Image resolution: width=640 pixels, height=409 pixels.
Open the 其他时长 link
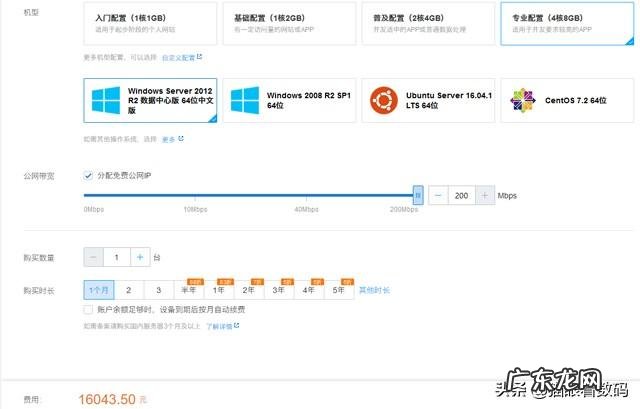(x=374, y=290)
